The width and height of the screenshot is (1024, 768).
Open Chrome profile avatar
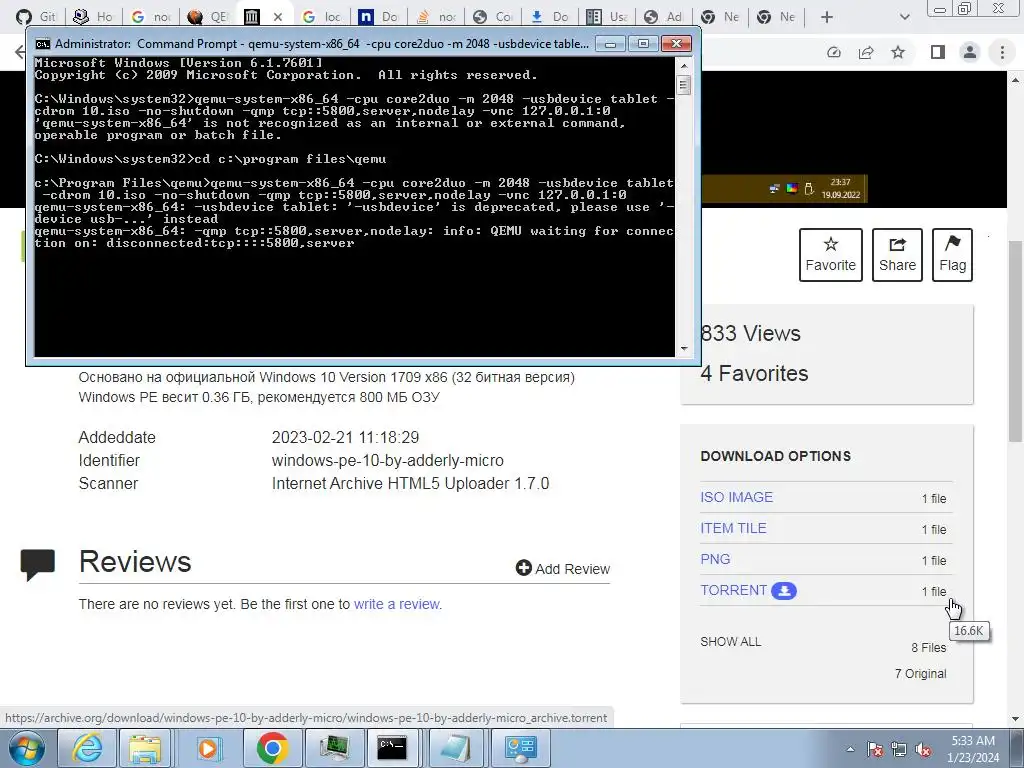click(970, 52)
